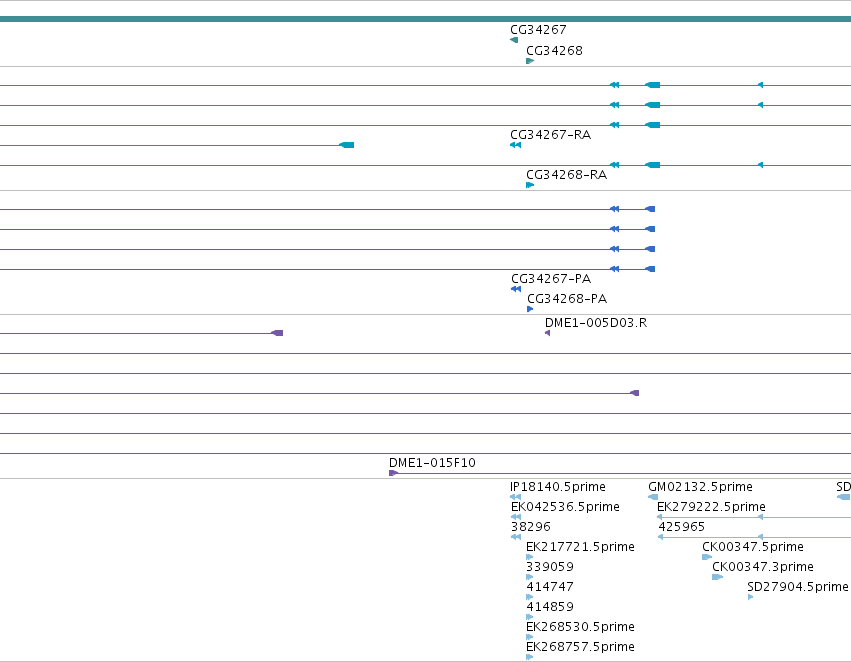Select the EK268530.5prime EST label

[580, 627]
